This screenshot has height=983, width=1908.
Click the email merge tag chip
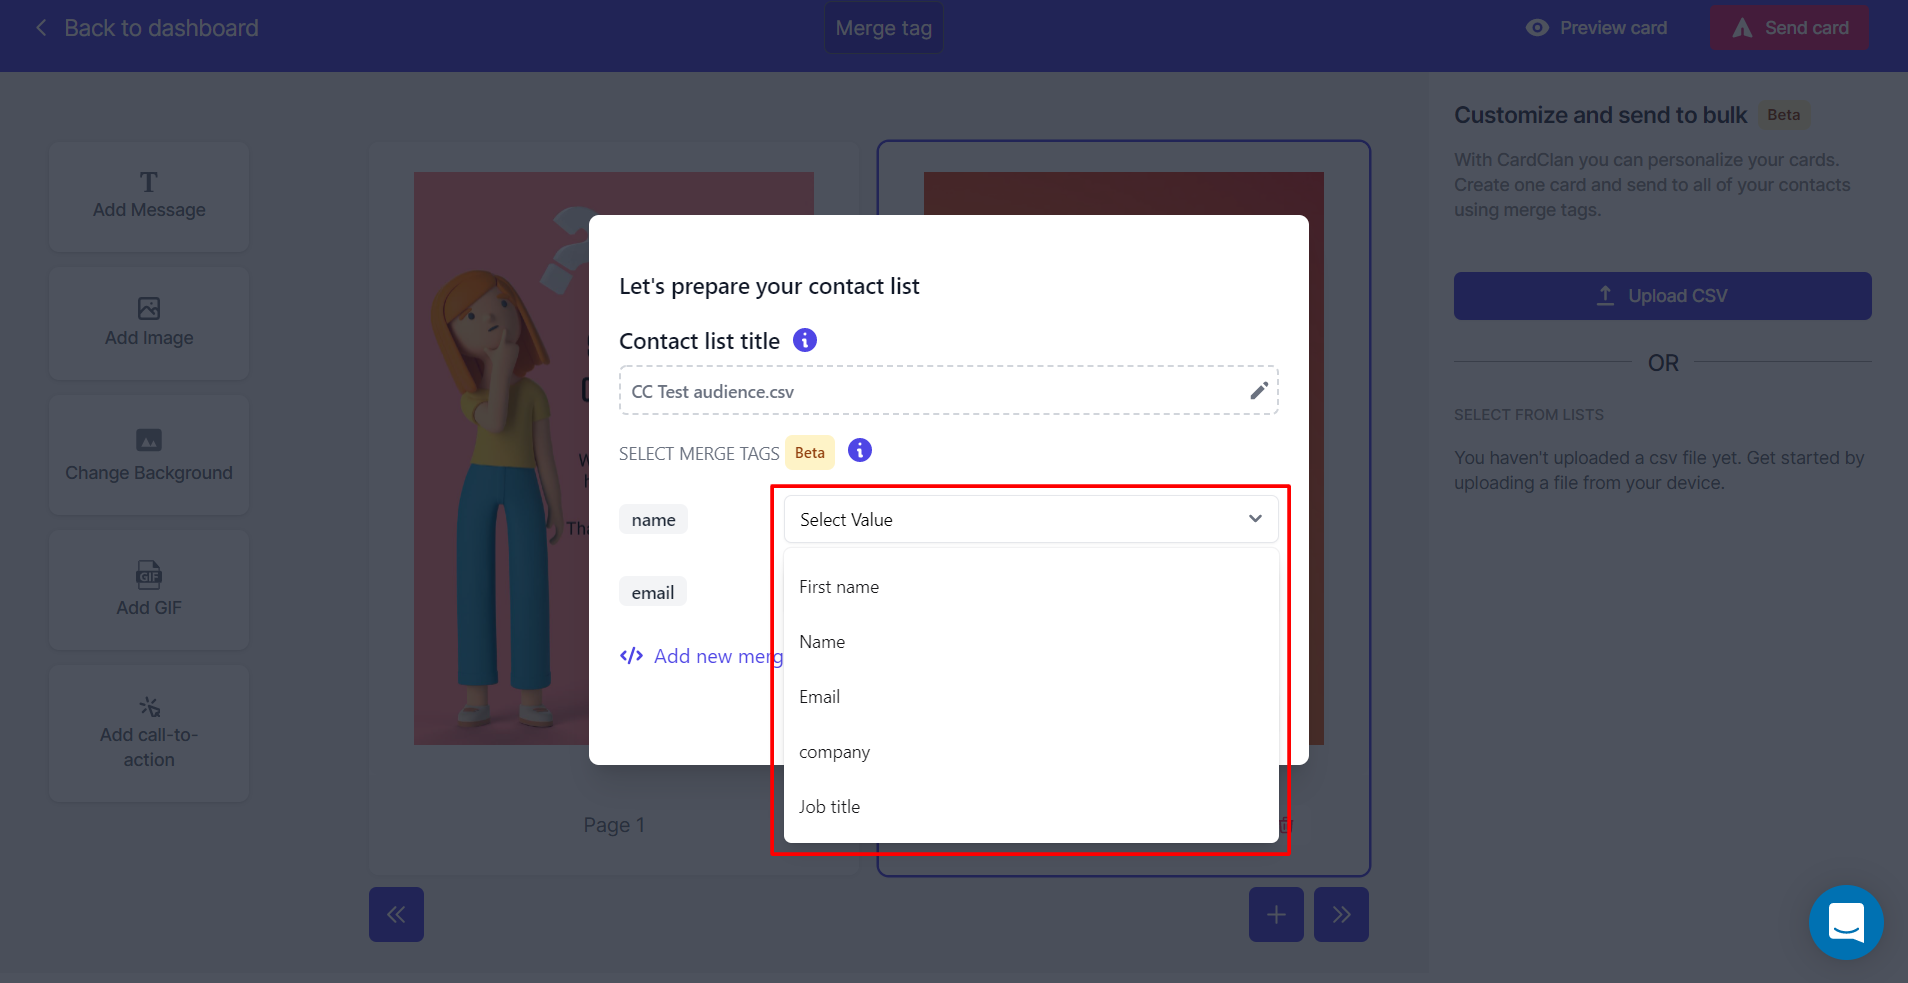653,592
